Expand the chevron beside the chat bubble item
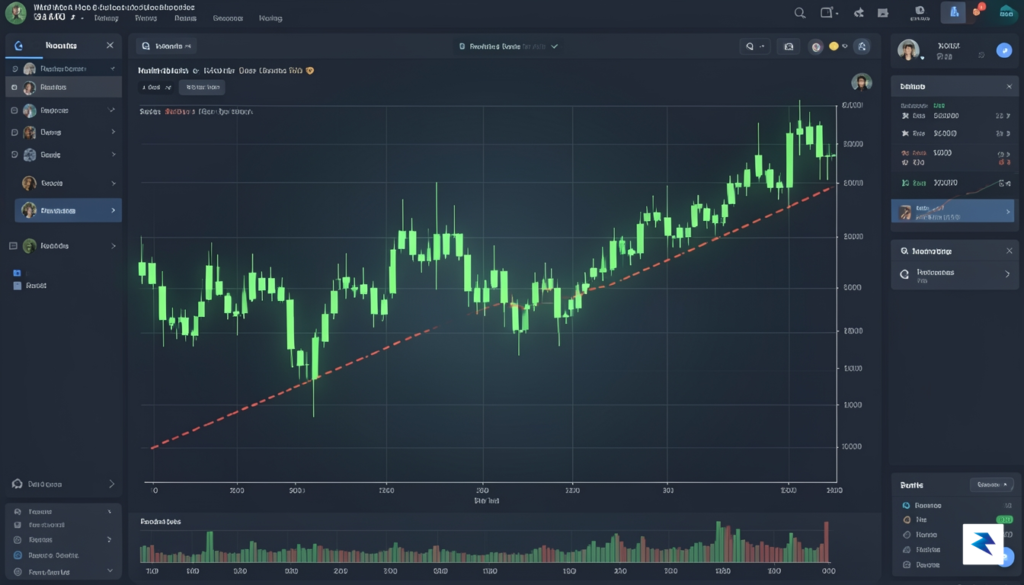This screenshot has width=1024, height=585. pos(111,484)
